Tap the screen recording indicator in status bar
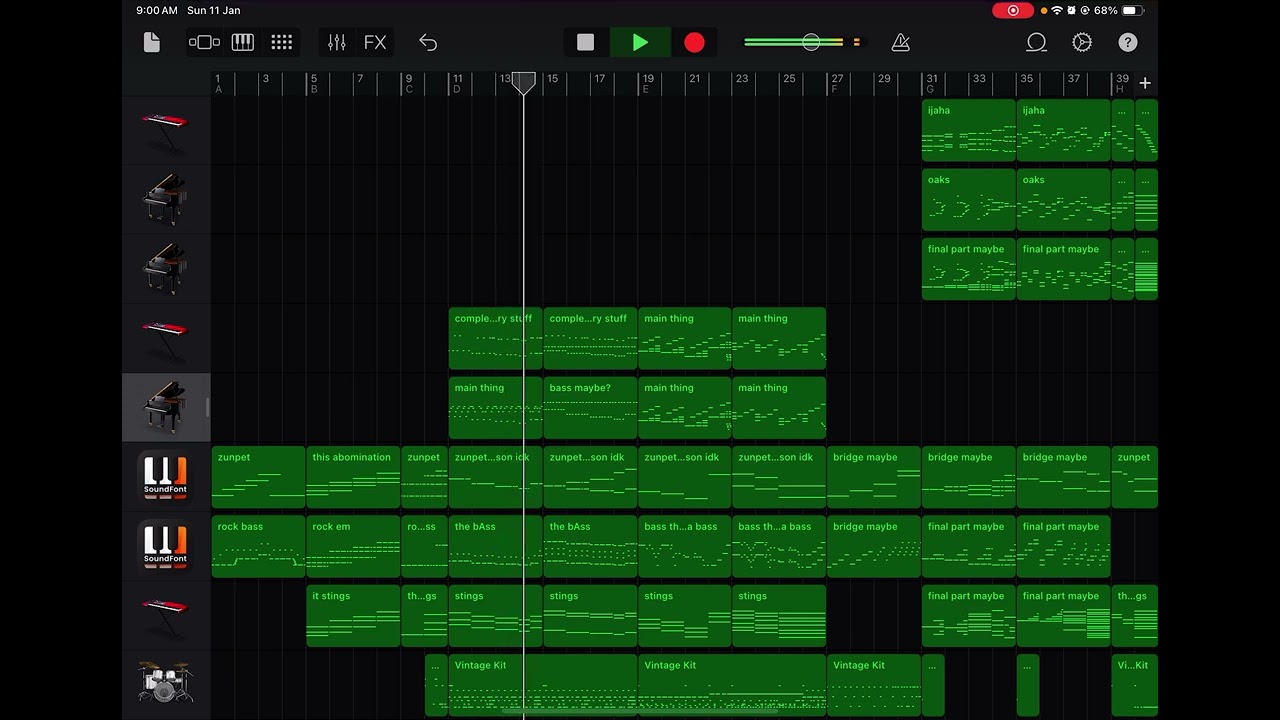This screenshot has height=720, width=1280. tap(1013, 10)
